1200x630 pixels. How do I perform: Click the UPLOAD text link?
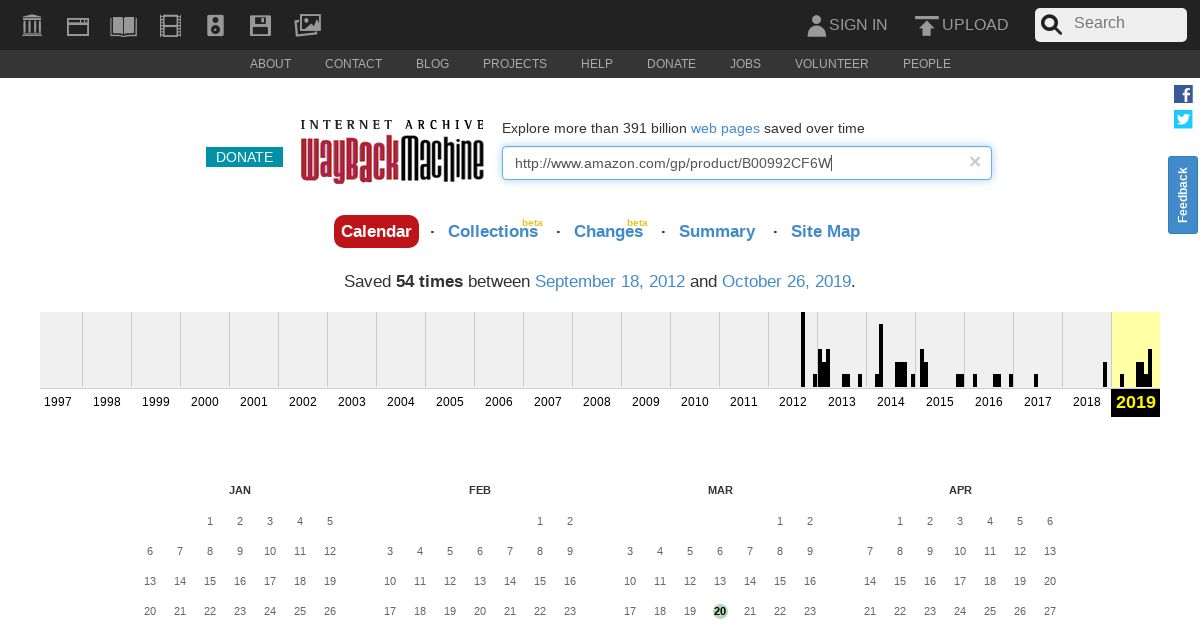point(975,25)
